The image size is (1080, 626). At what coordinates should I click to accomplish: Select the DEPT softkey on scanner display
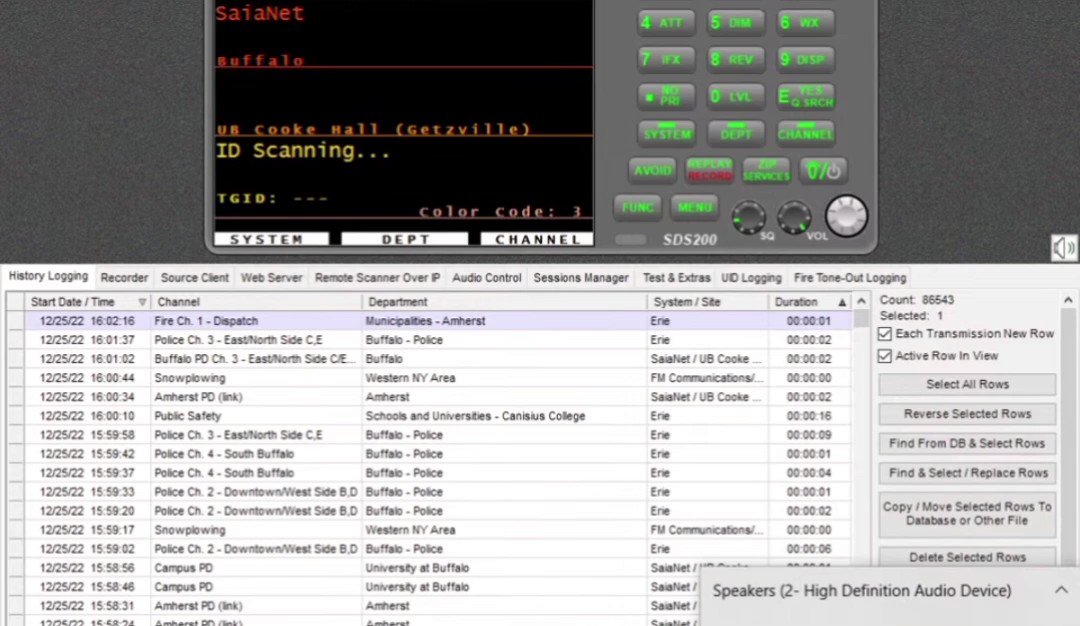405,239
